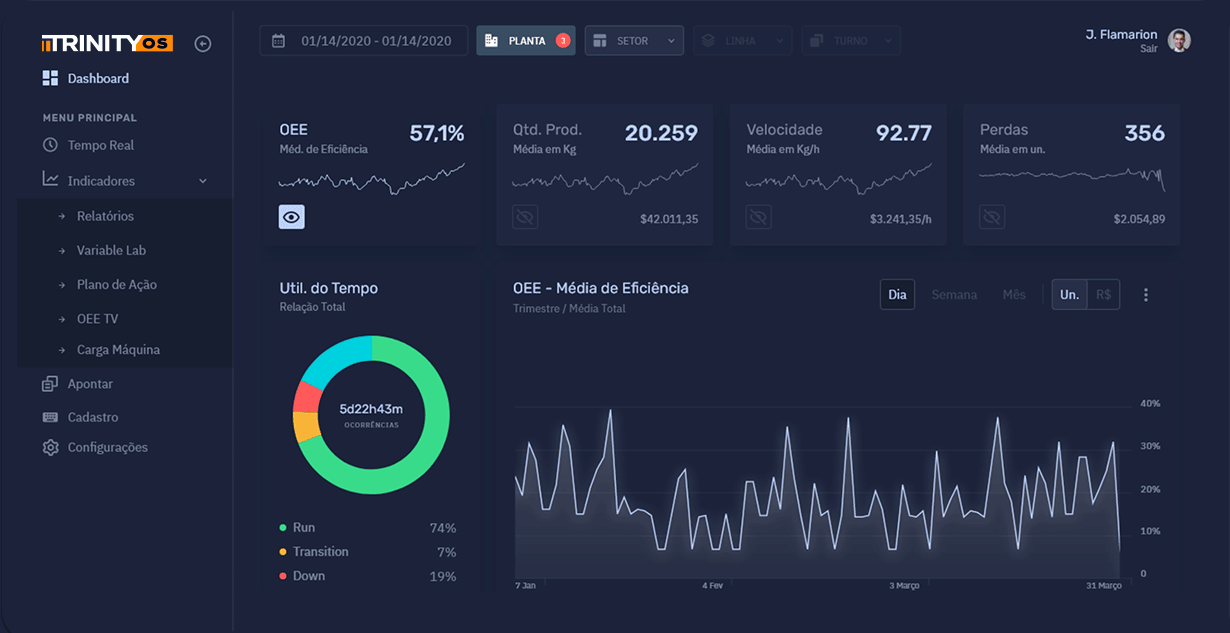Open Carga Máquina submenu item

(118, 350)
